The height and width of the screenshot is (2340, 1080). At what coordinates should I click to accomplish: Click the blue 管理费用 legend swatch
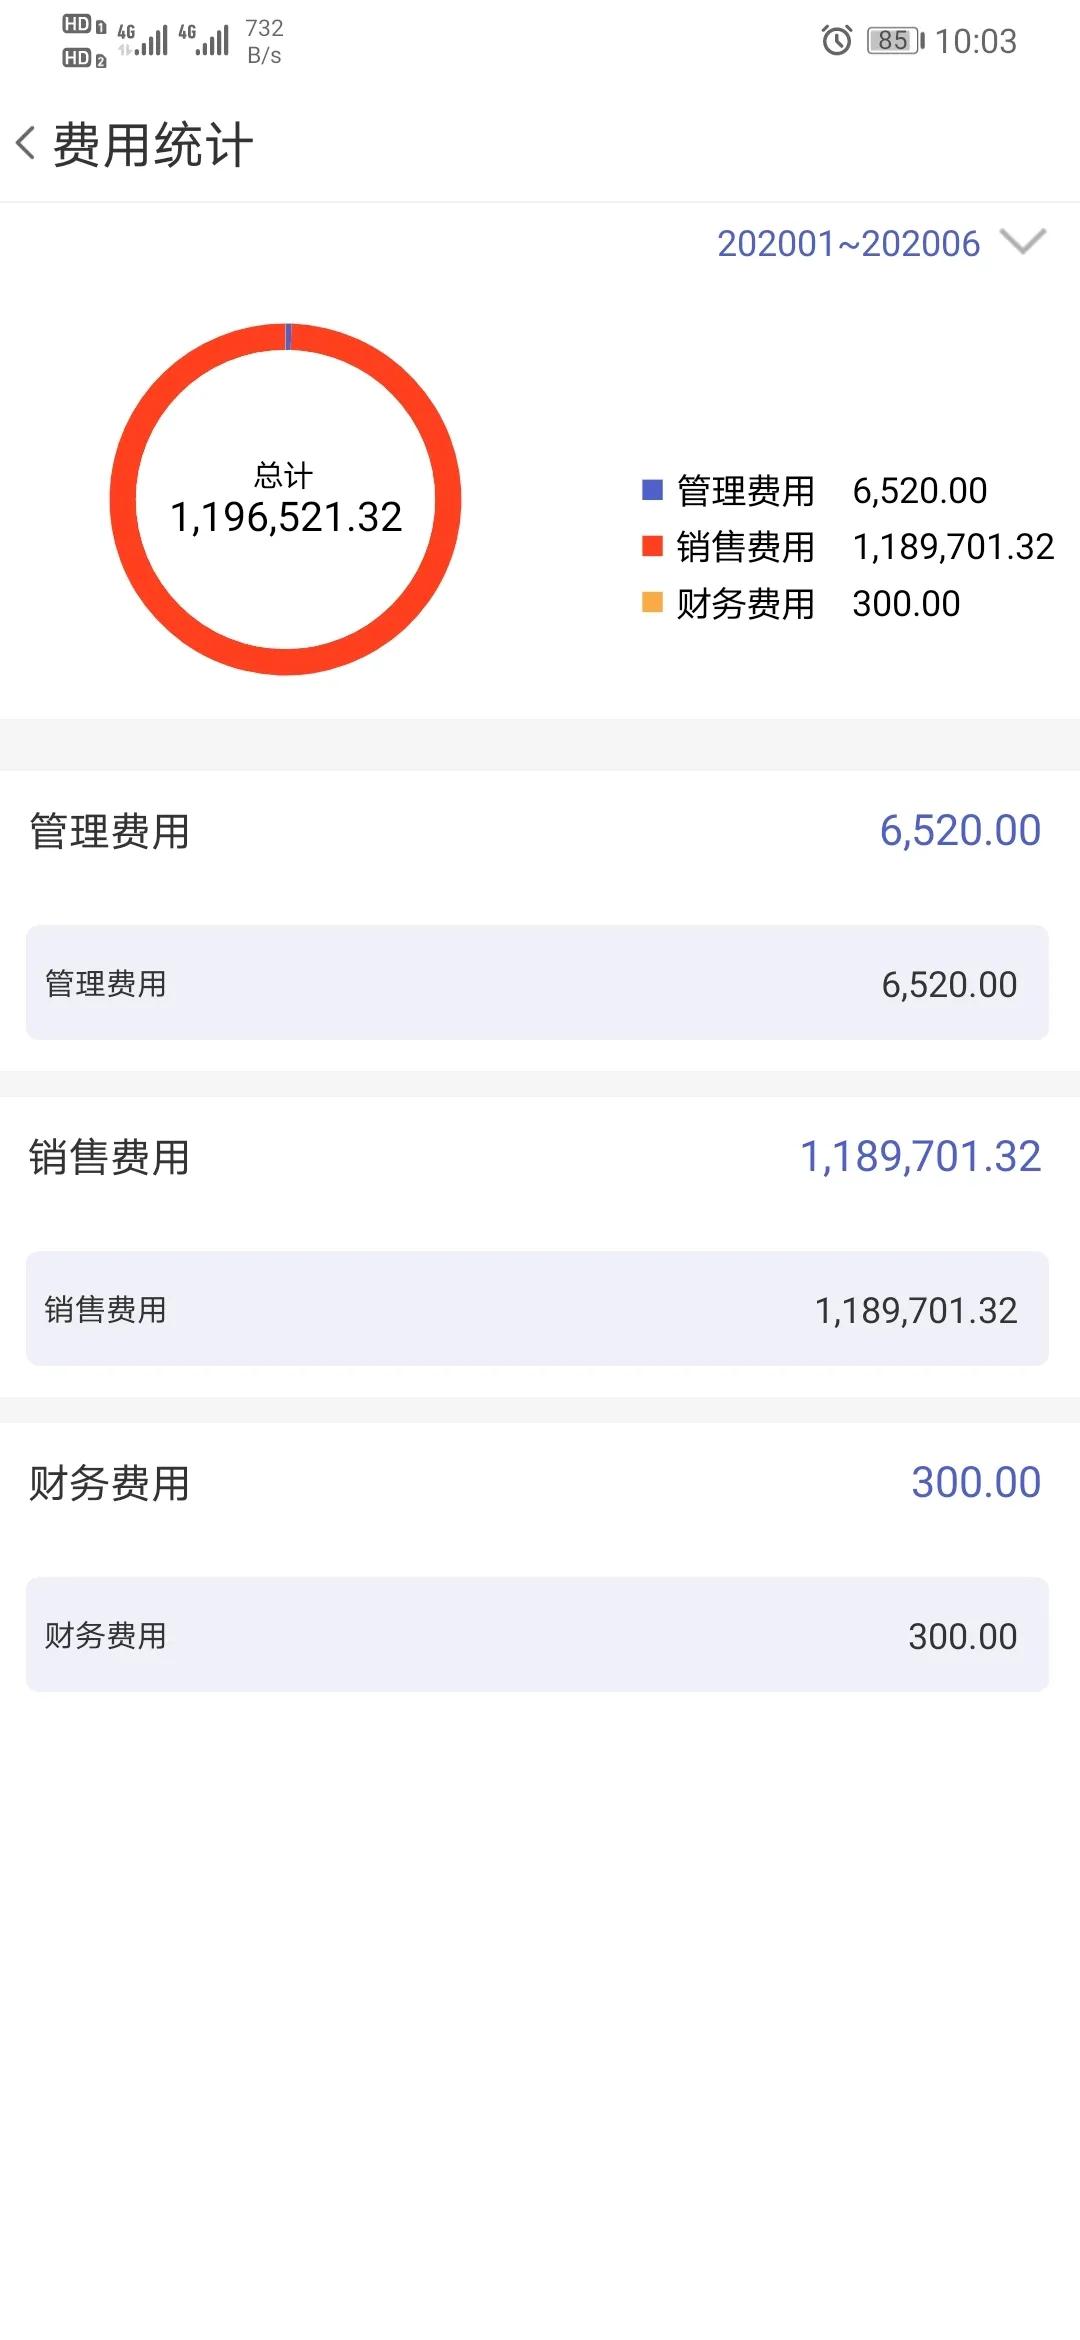click(x=652, y=489)
